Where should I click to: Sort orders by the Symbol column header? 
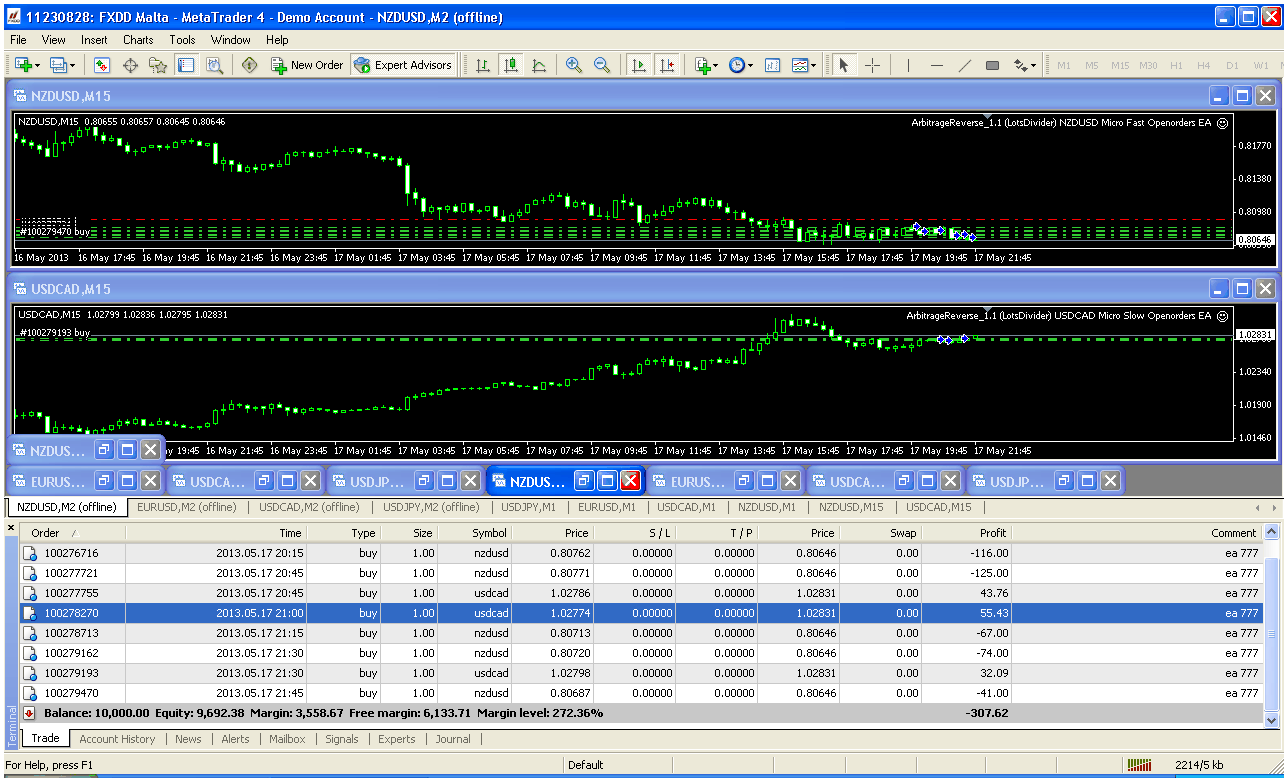[474, 533]
